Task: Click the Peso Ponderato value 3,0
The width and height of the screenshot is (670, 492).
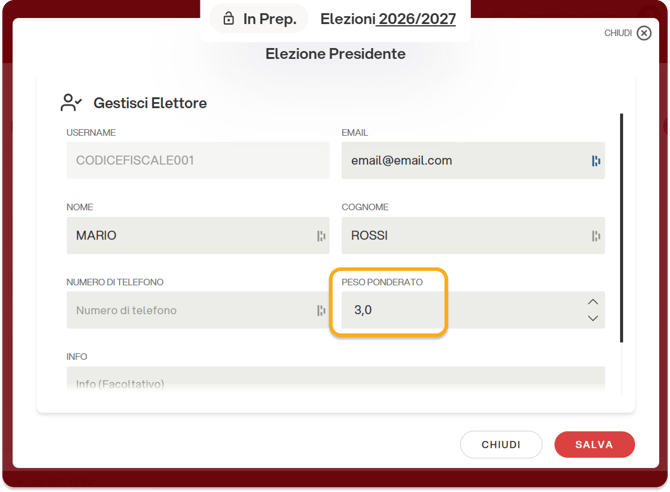Action: pos(363,310)
